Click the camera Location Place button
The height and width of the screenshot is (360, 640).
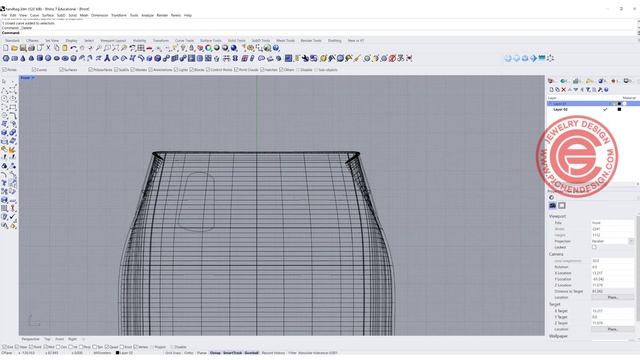[613, 298]
